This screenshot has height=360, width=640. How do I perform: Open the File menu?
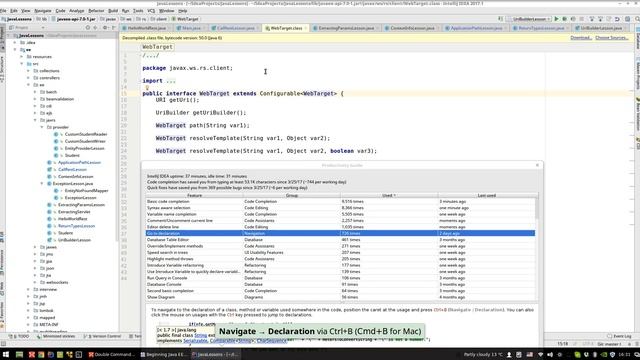point(3,11)
